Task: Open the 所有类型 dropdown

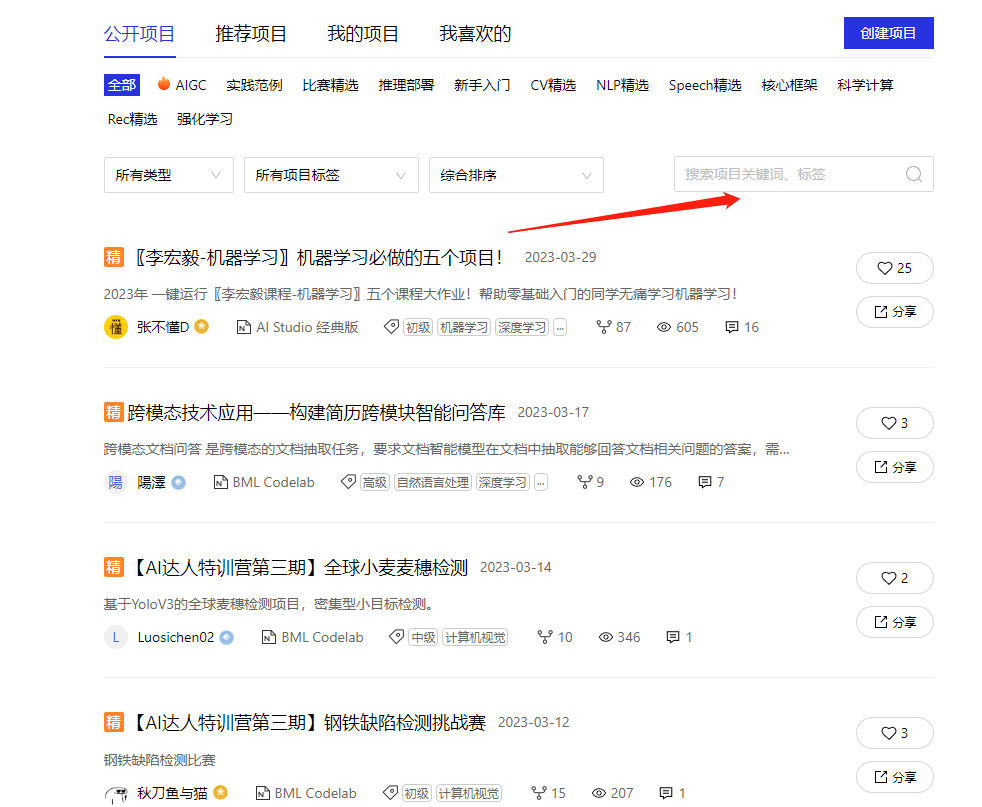Action: point(168,175)
